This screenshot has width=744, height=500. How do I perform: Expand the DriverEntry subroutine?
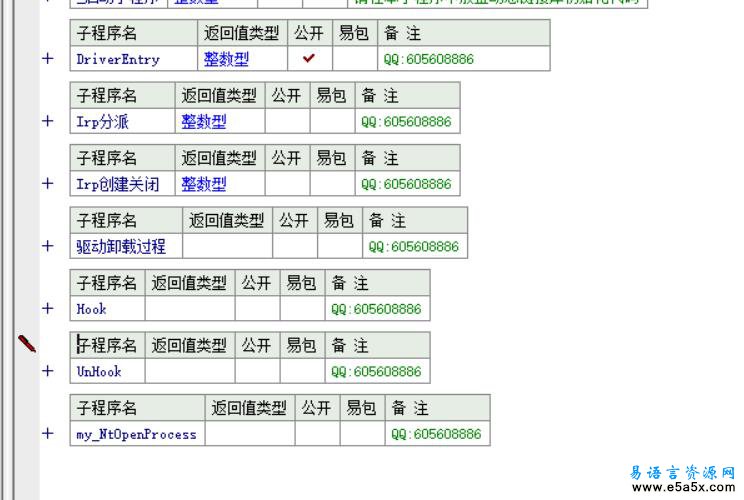[47, 58]
